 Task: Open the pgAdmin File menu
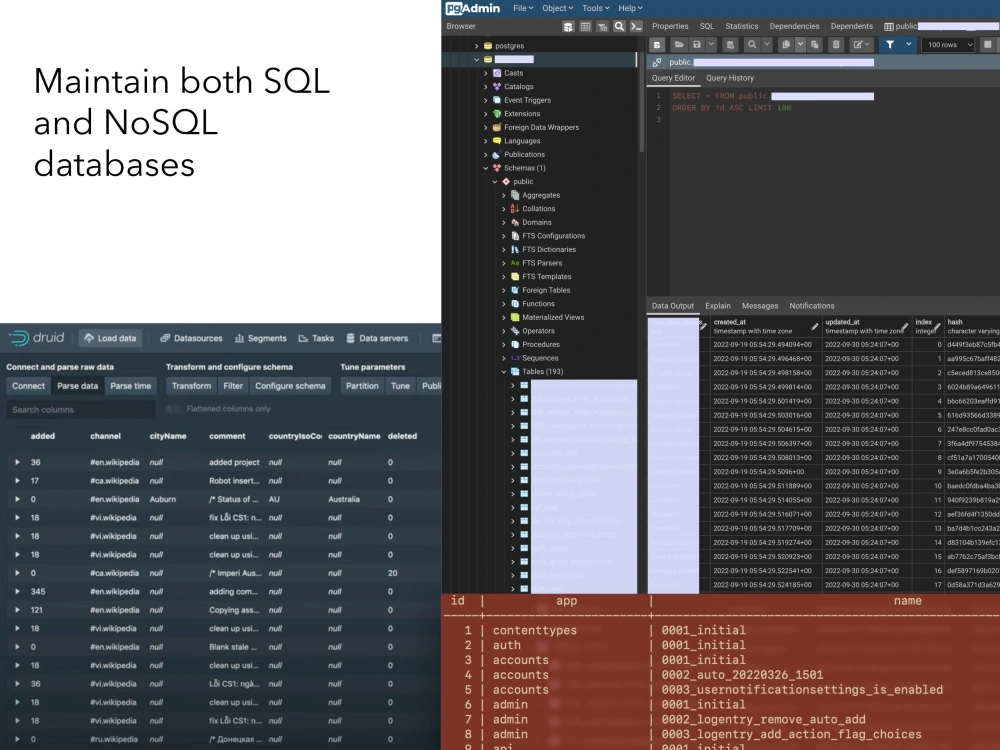523,8
